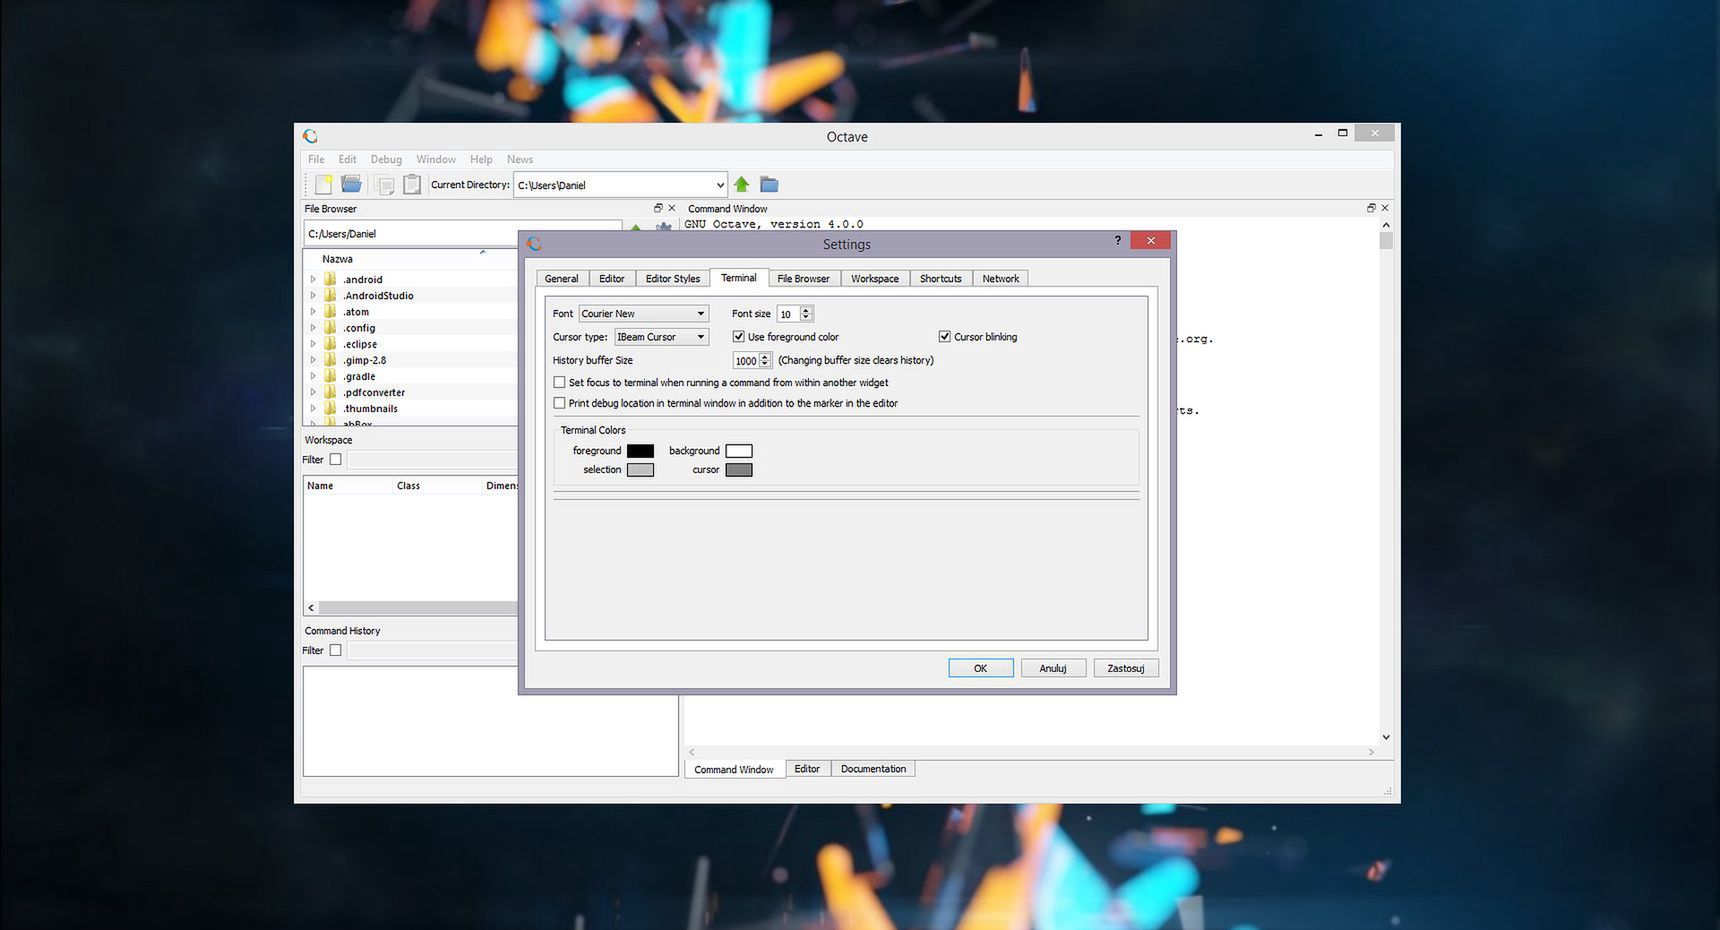Switch to the Documentation tab at bottom
Viewport: 1720px width, 930px height.
[873, 769]
